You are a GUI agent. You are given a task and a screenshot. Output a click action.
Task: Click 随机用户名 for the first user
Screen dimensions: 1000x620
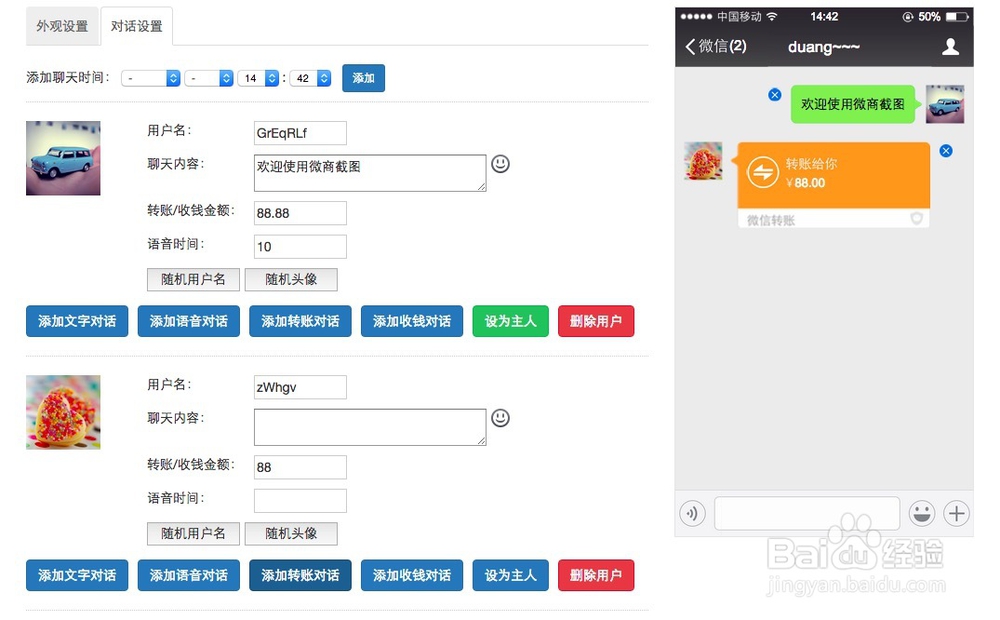pyautogui.click(x=192, y=279)
